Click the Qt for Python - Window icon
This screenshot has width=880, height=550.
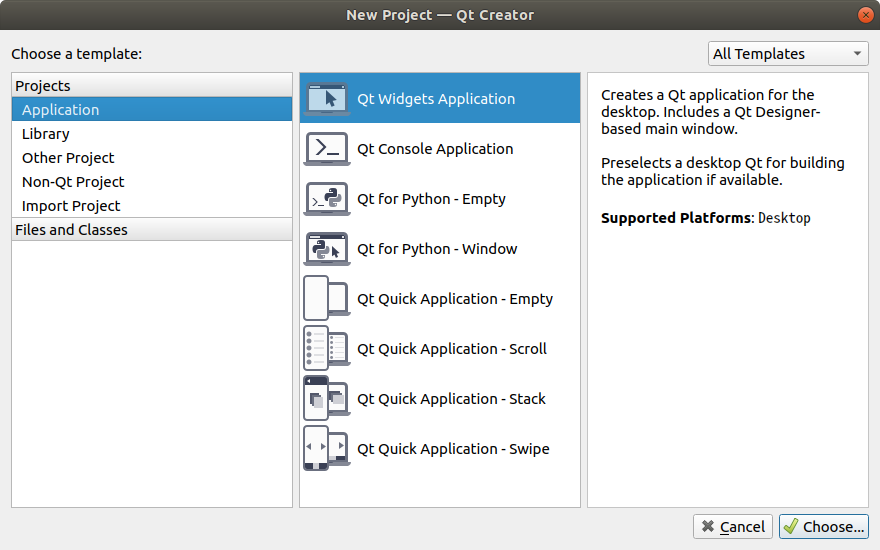click(326, 249)
